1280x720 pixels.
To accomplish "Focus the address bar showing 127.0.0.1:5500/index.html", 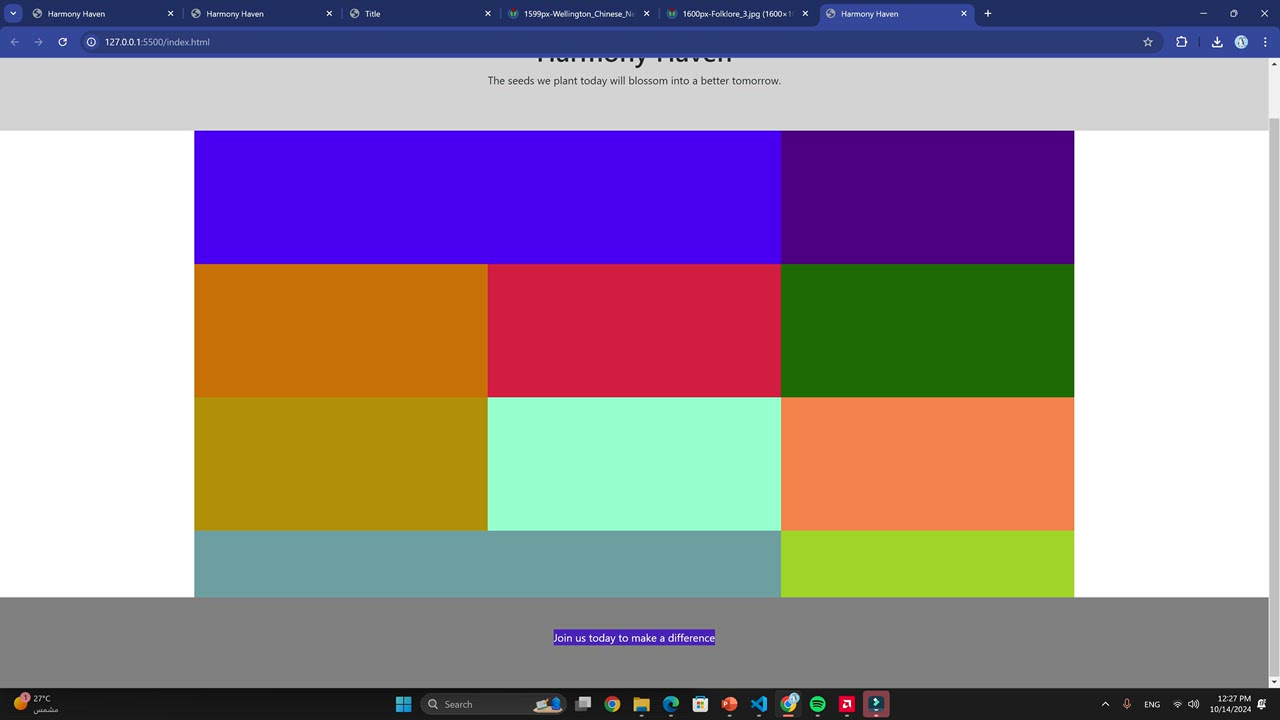I will point(620,42).
